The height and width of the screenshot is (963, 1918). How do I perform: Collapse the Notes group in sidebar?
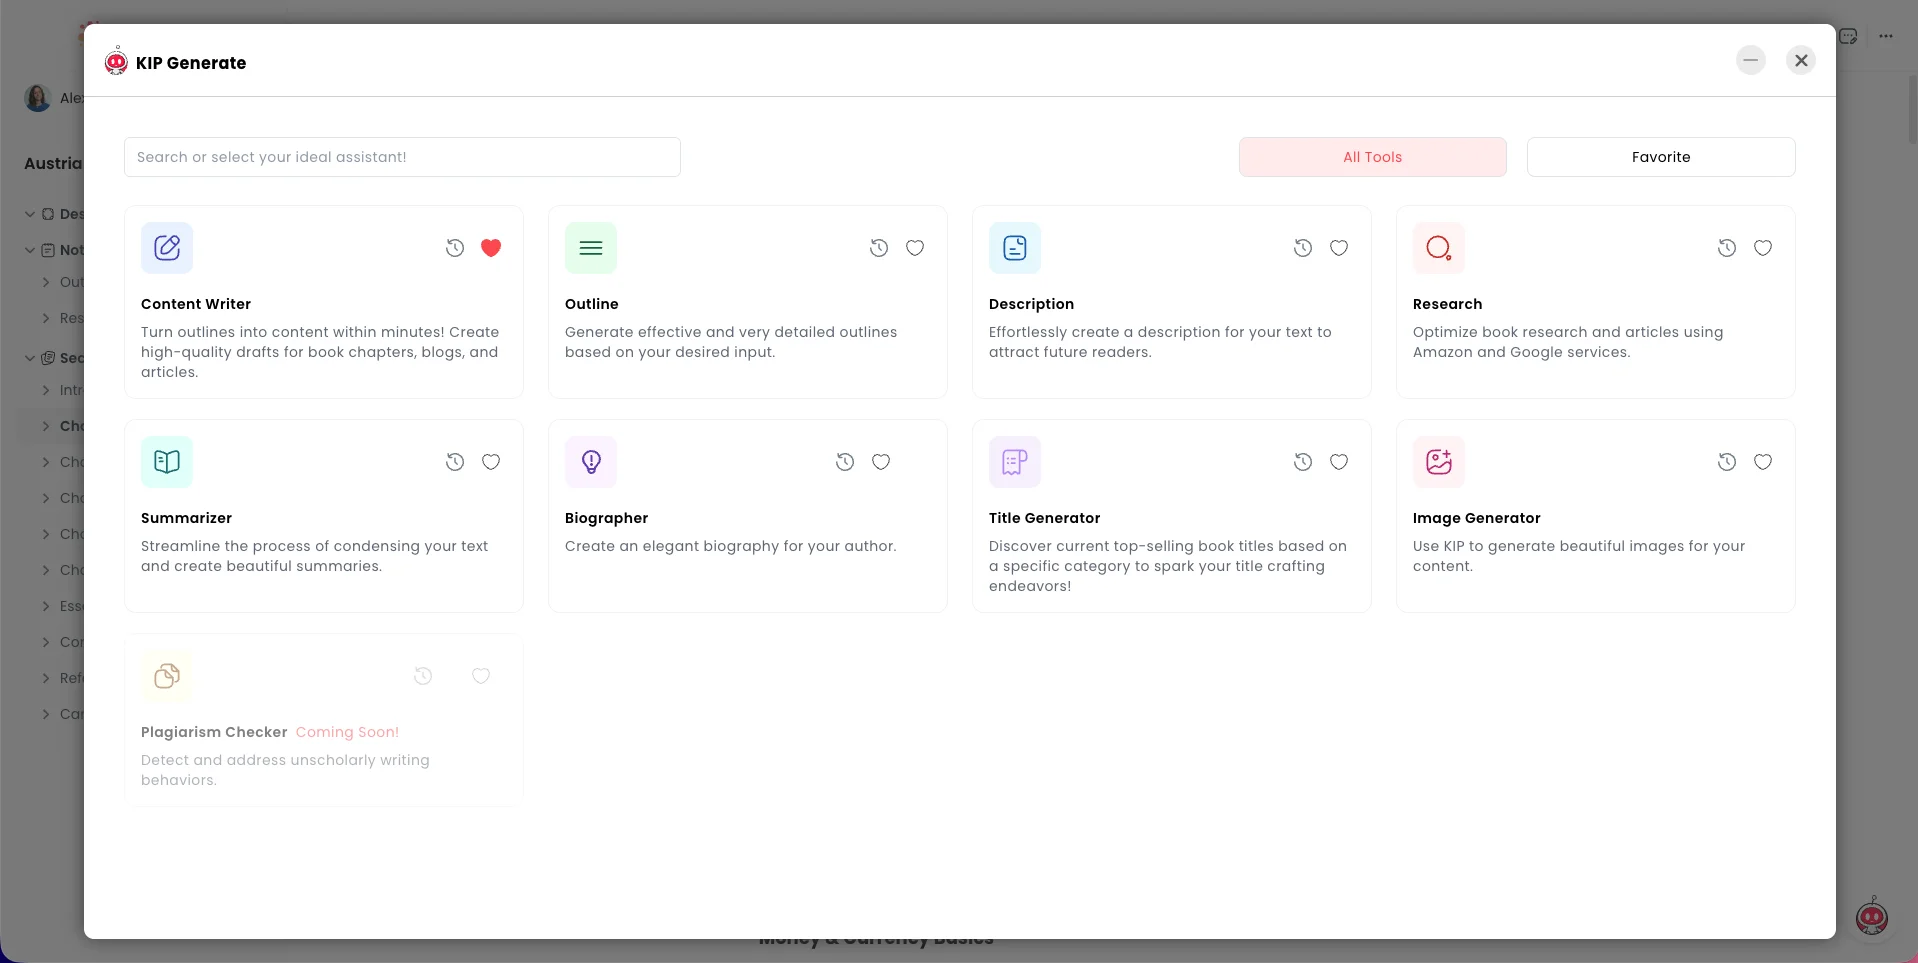(x=29, y=250)
